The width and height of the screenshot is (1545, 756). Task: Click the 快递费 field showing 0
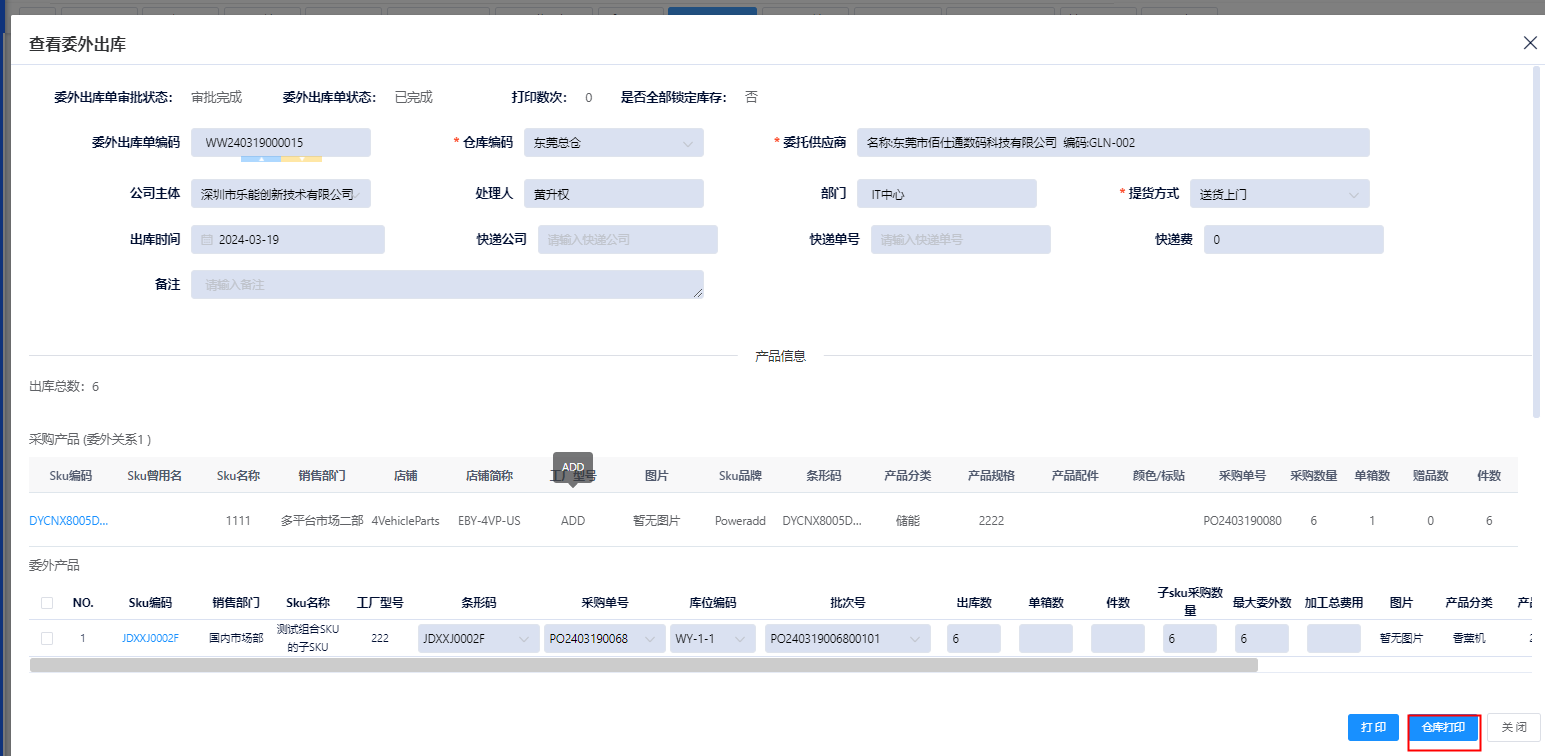click(1293, 239)
